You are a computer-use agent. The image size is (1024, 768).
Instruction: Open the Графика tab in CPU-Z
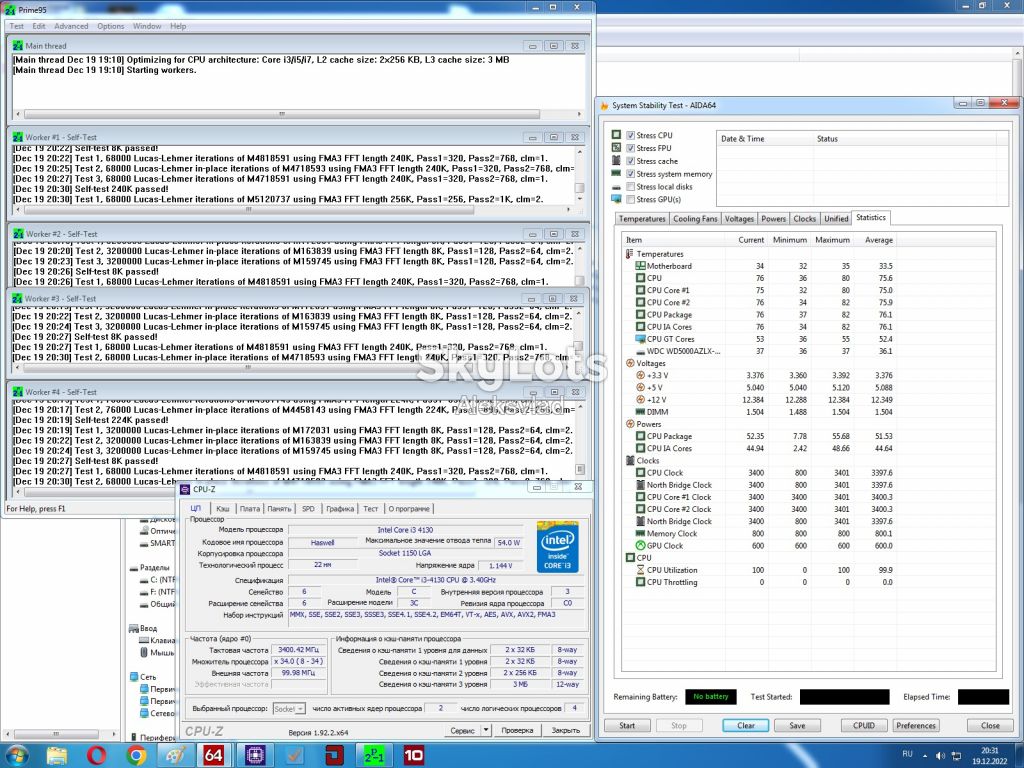pyautogui.click(x=340, y=508)
